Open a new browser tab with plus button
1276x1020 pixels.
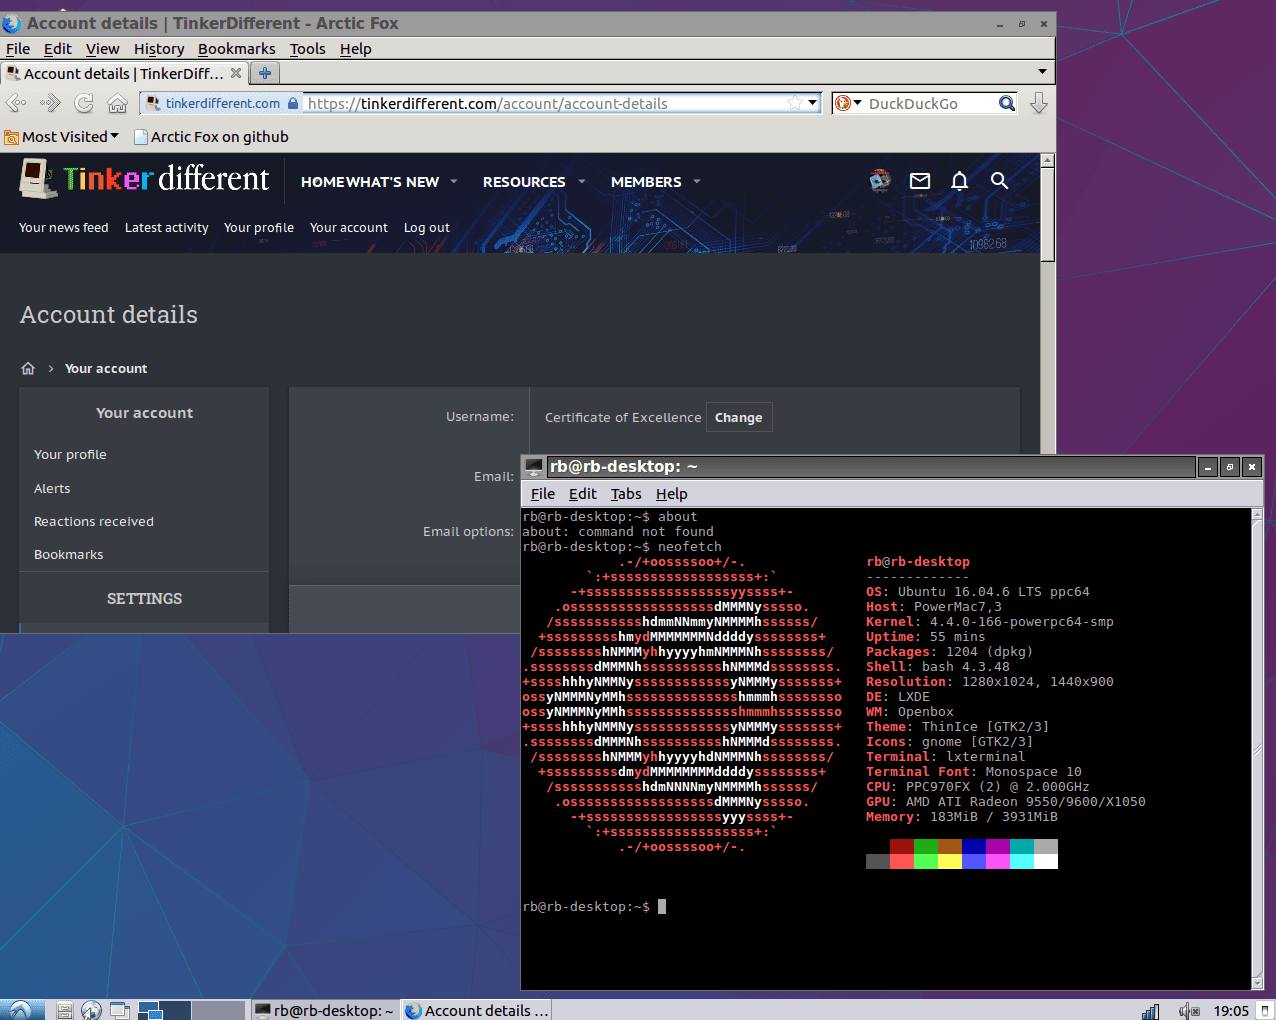pos(264,73)
